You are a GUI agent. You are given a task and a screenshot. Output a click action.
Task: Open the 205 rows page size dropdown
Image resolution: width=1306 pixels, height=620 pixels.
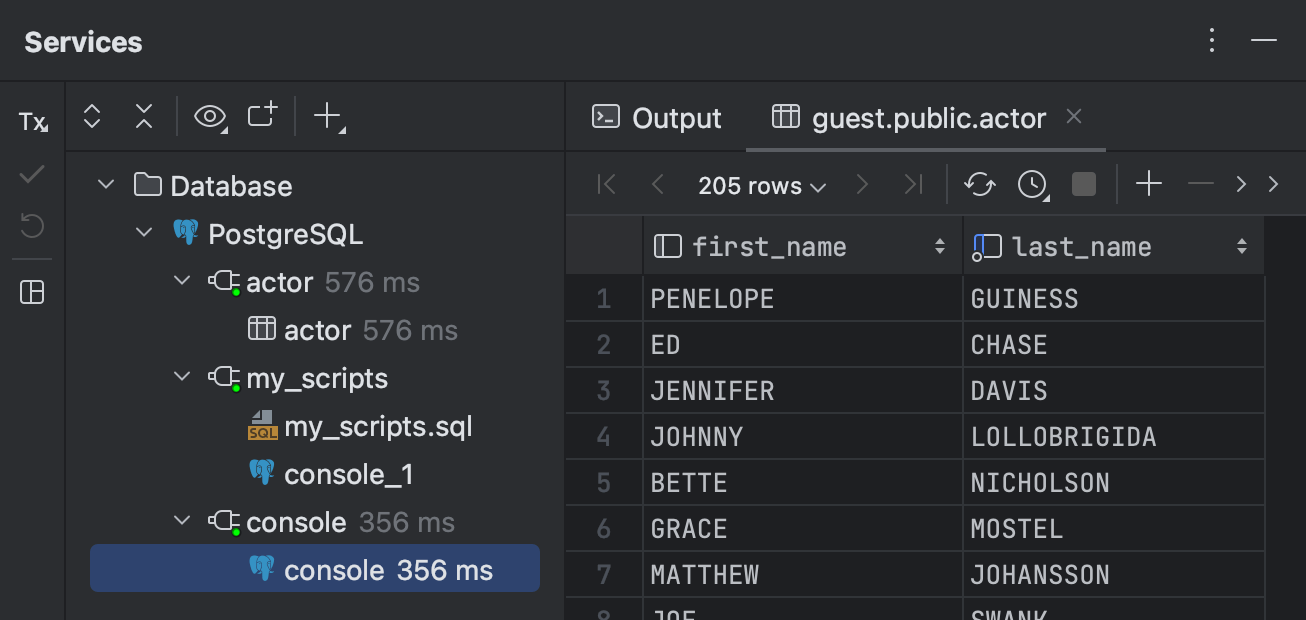click(762, 185)
